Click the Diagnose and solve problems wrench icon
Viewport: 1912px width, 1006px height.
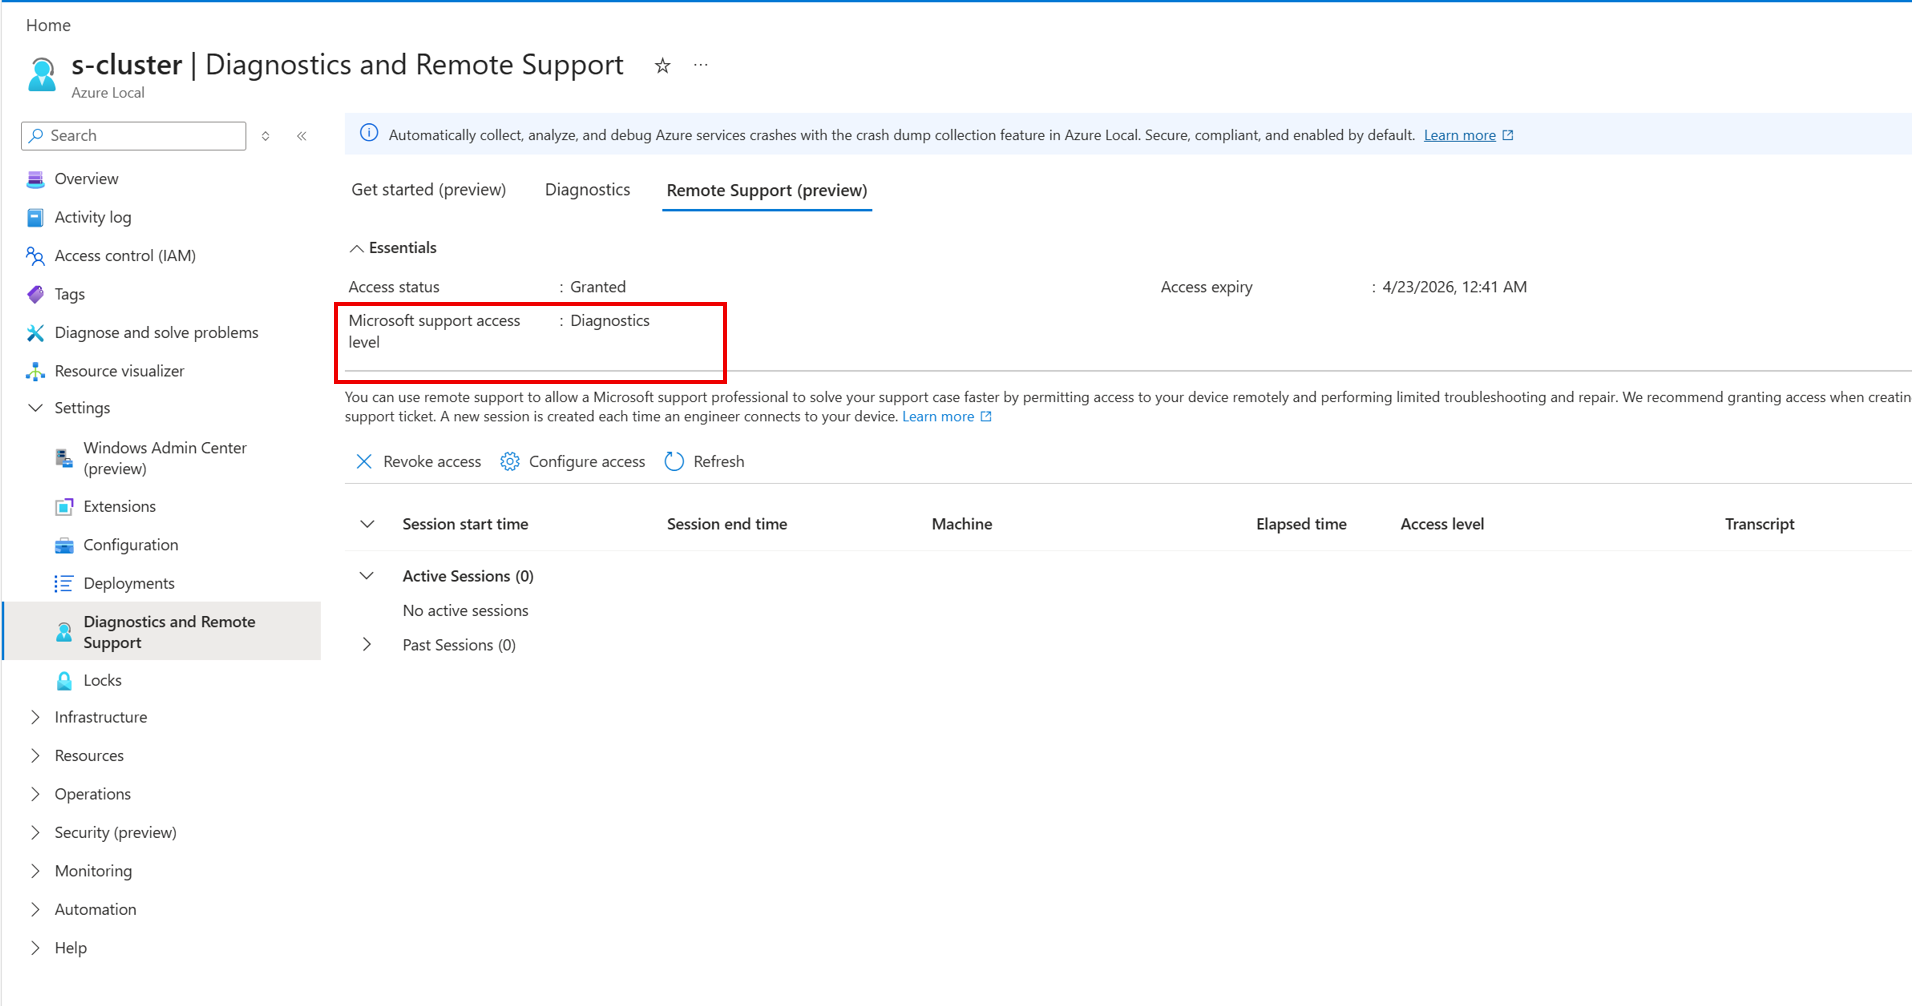tap(35, 333)
